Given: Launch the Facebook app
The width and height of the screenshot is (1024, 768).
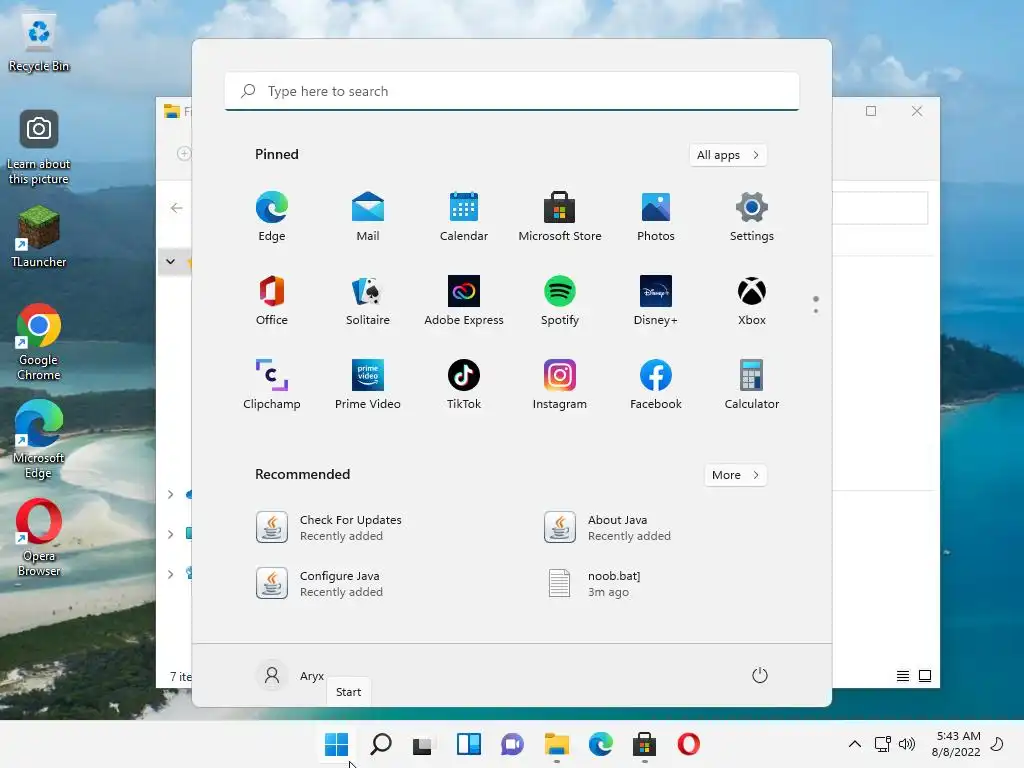Looking at the screenshot, I should click(x=656, y=385).
